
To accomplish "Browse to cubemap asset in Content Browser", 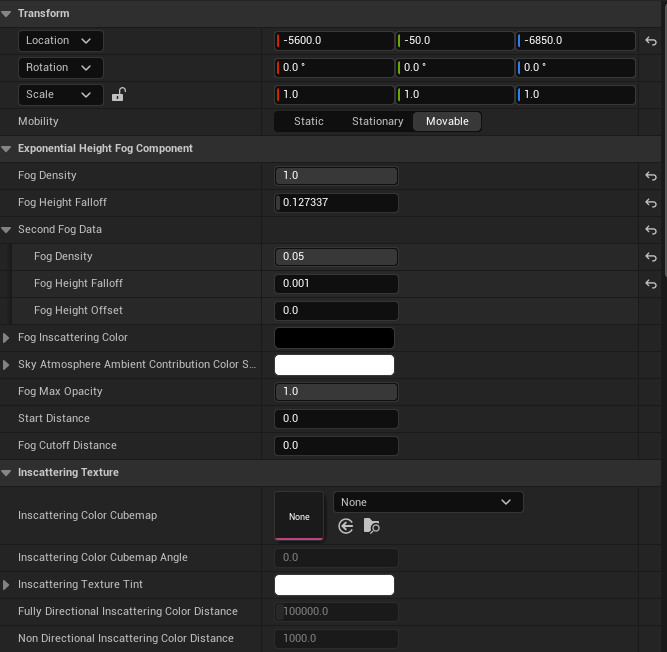I will point(371,526).
